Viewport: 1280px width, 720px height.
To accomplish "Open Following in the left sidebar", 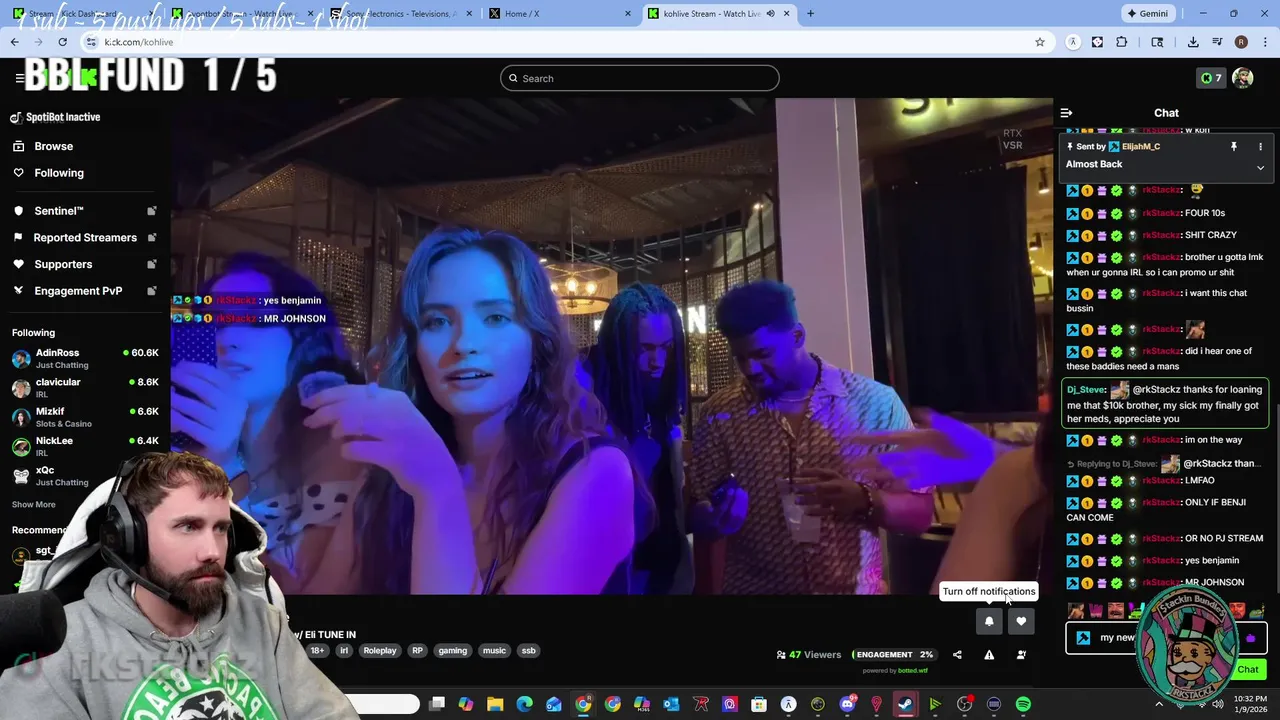I will click(x=59, y=173).
